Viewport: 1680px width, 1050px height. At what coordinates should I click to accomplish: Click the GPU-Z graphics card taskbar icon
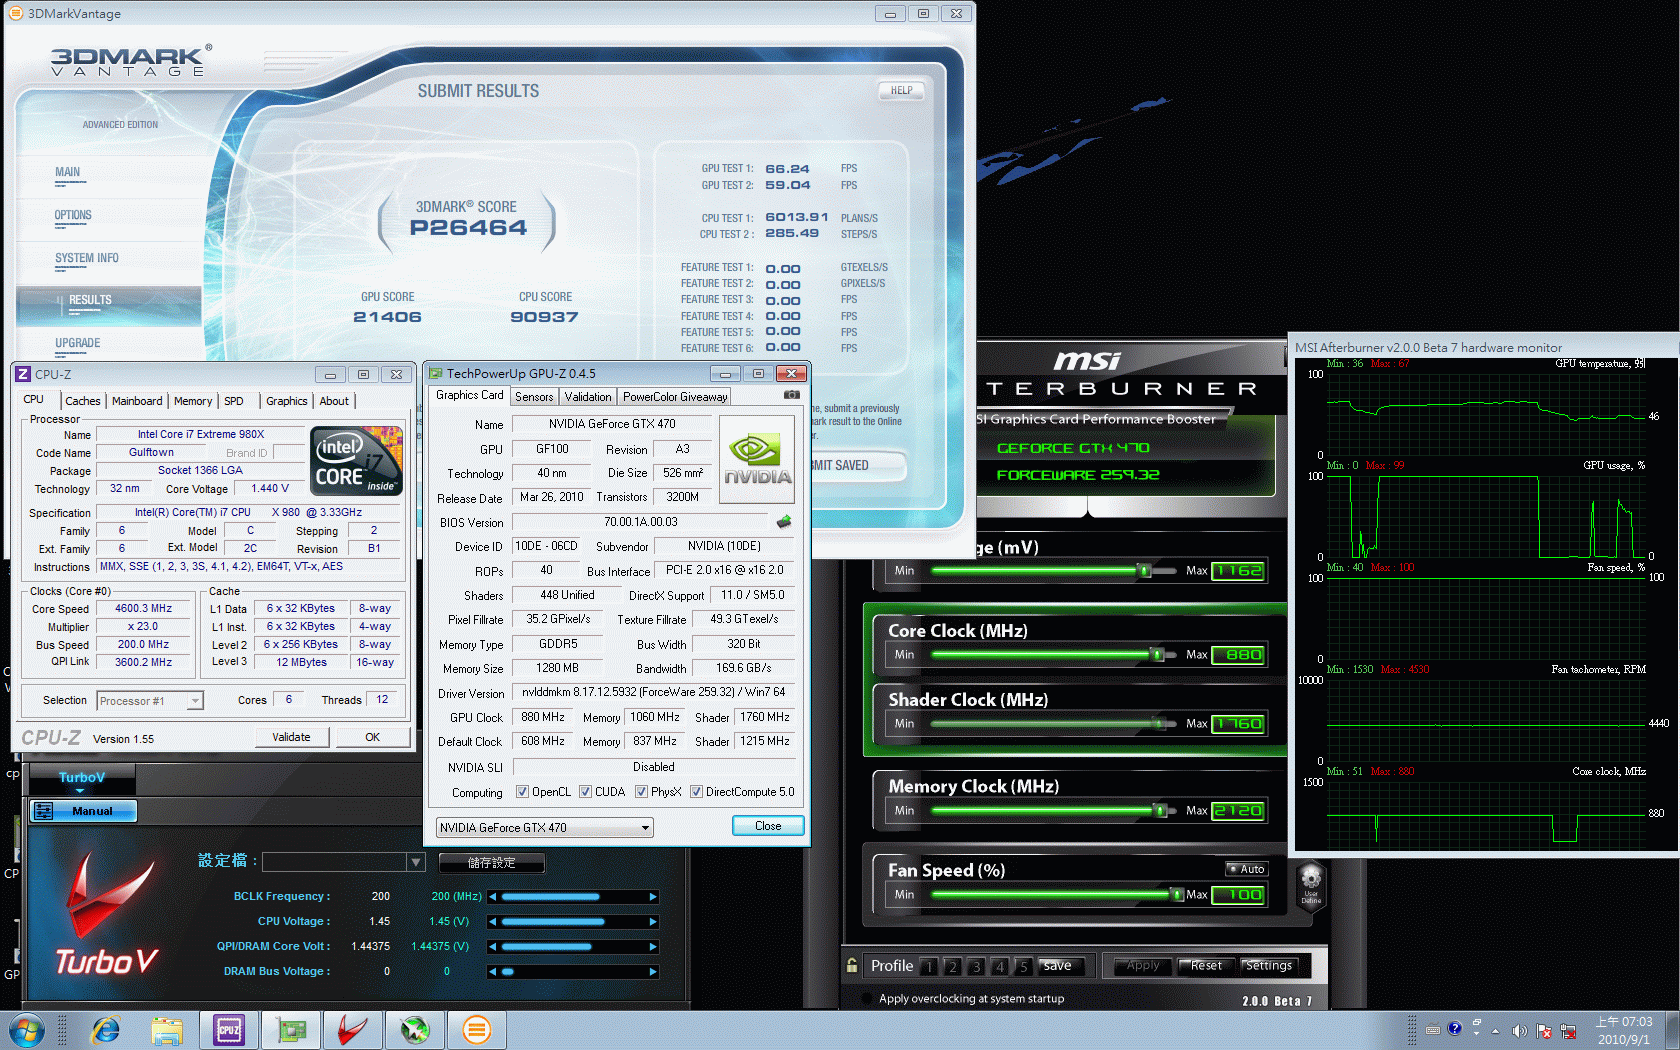click(x=291, y=1029)
